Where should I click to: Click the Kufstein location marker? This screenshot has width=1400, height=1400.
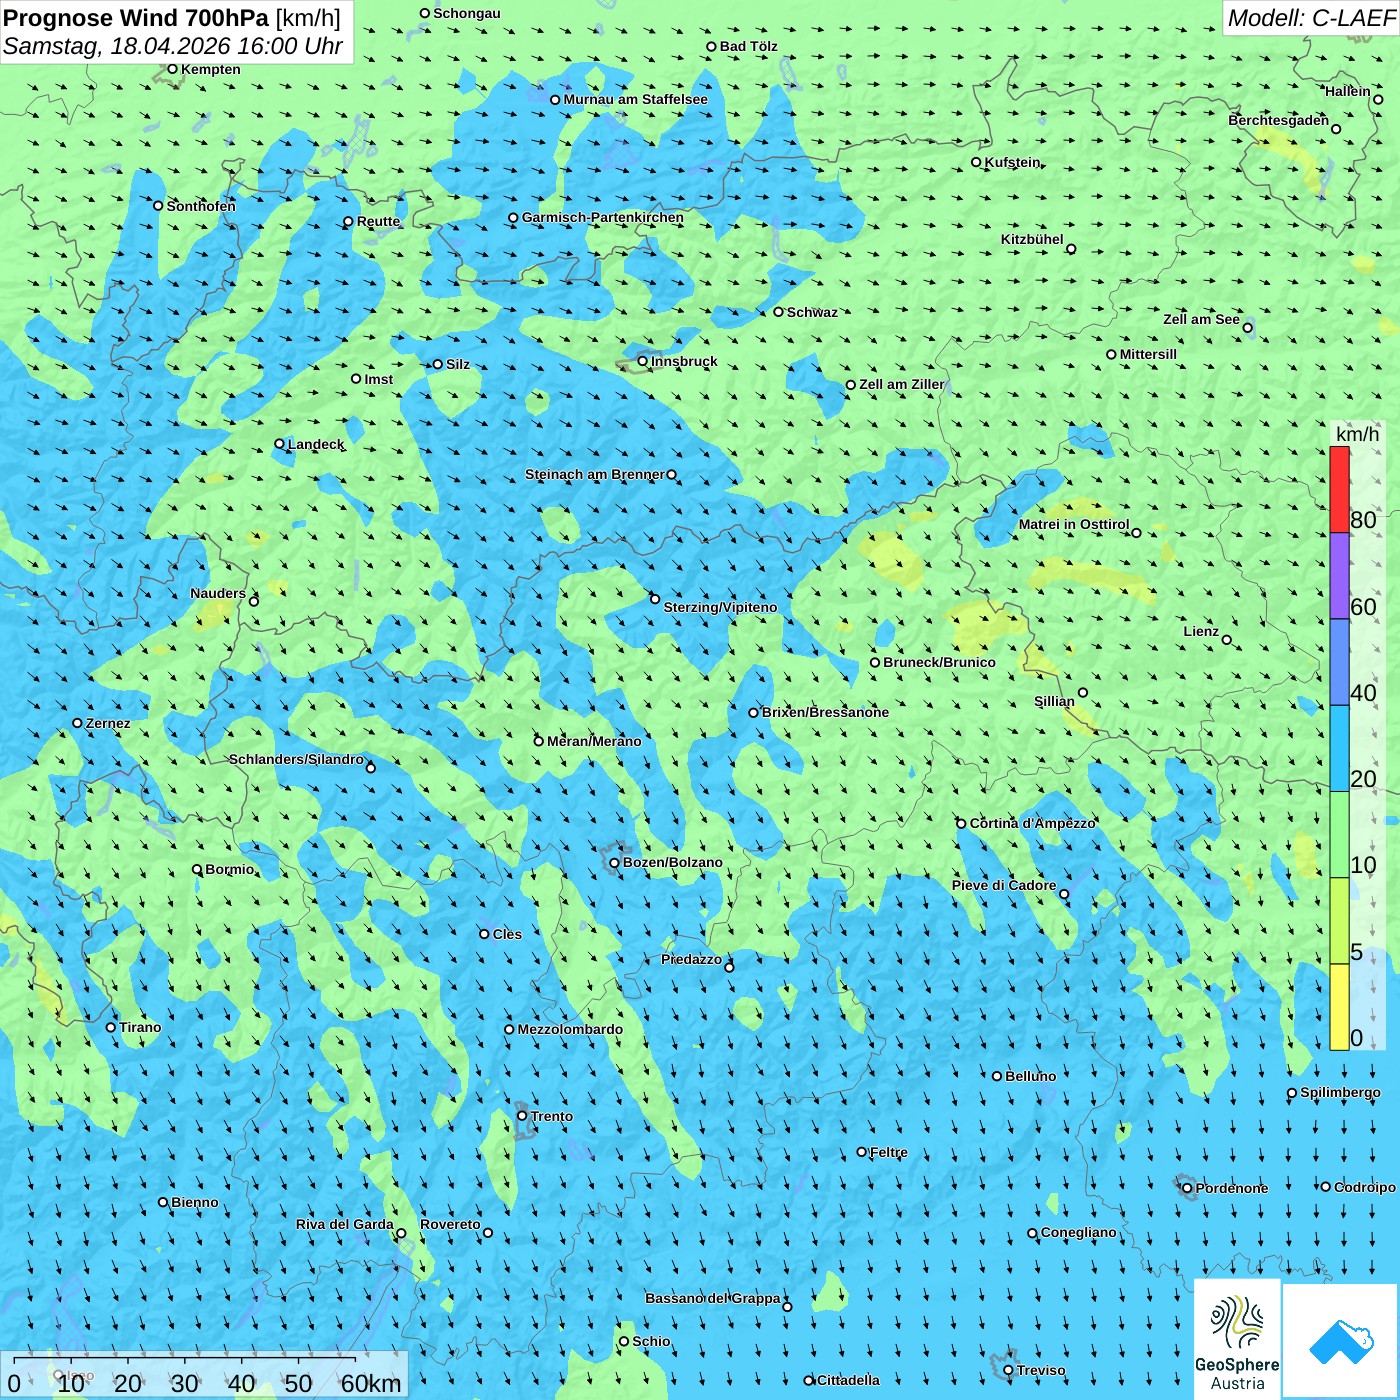977,162
